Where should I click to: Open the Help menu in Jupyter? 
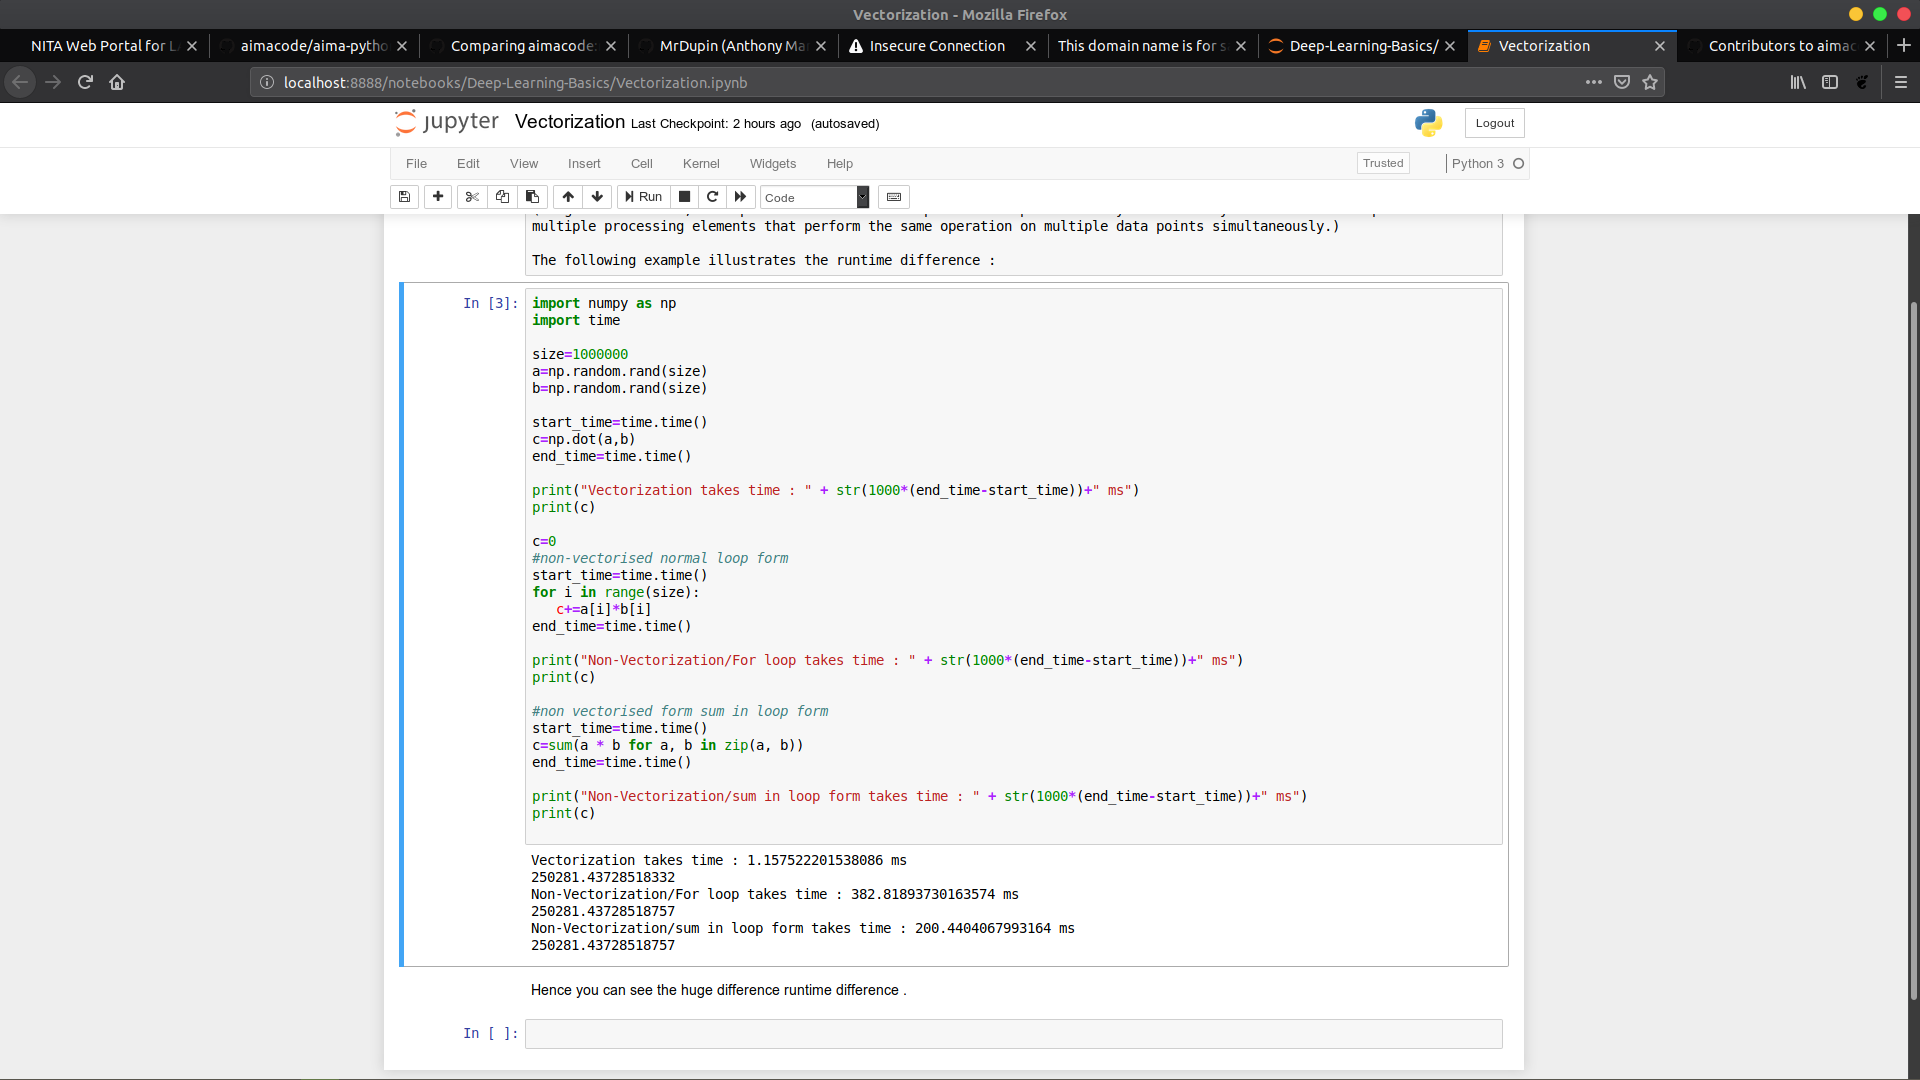coord(840,164)
